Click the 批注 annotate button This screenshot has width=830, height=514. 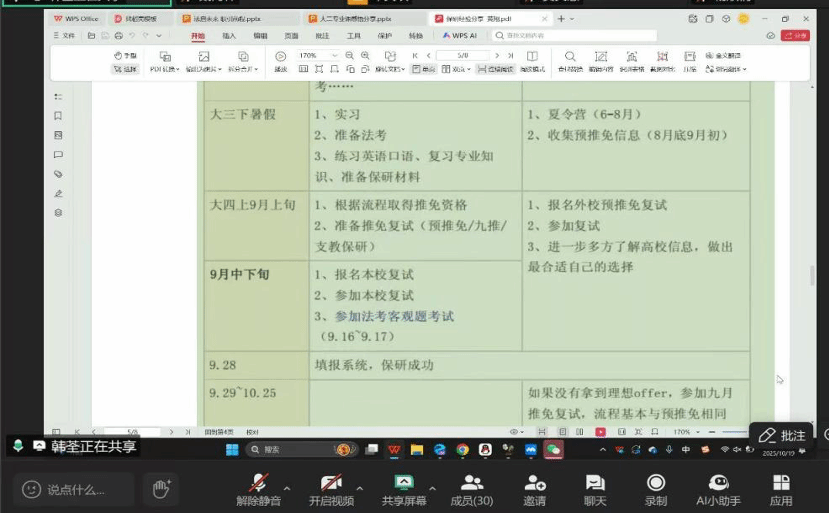(x=781, y=436)
